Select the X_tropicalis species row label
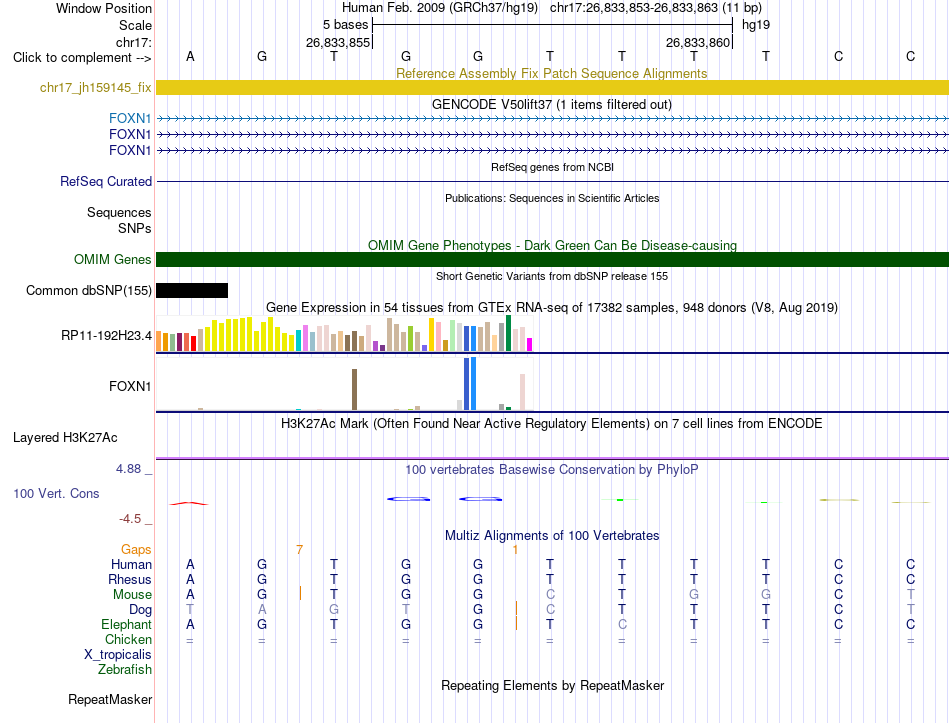This screenshot has width=950, height=723. pos(118,655)
